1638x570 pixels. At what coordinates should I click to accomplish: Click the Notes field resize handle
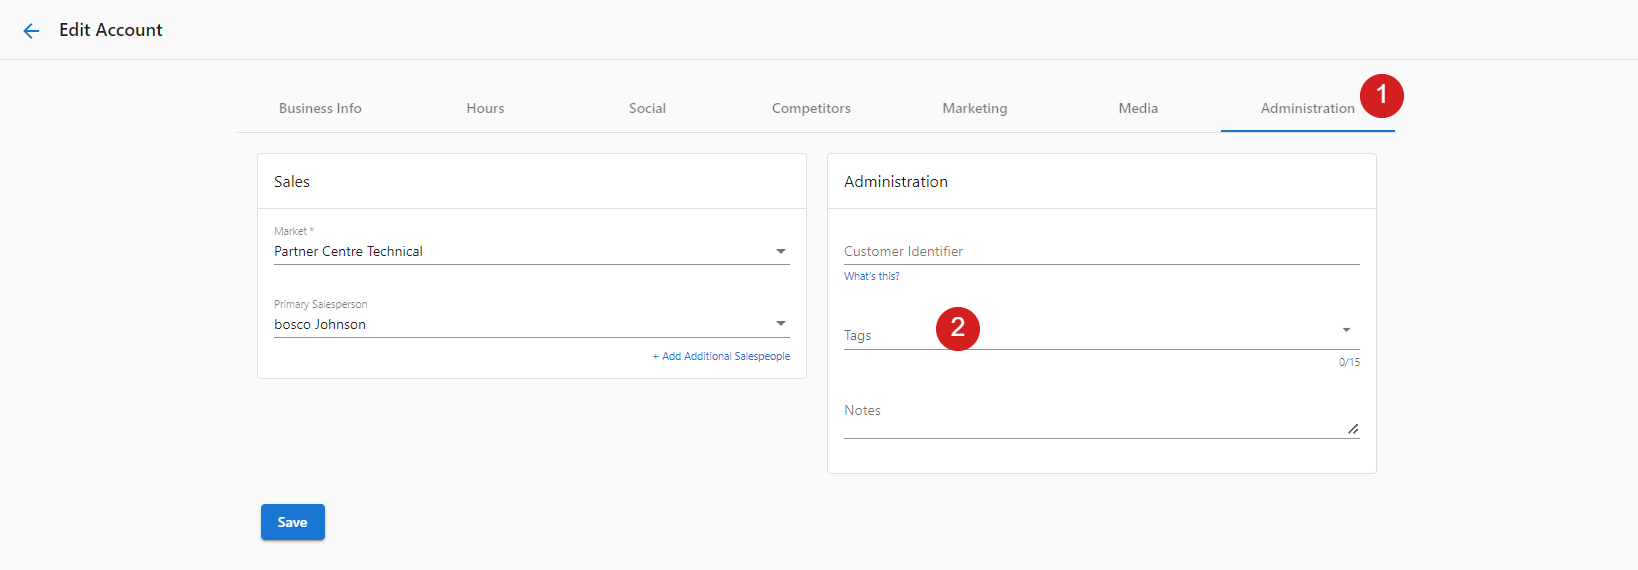coord(1352,429)
